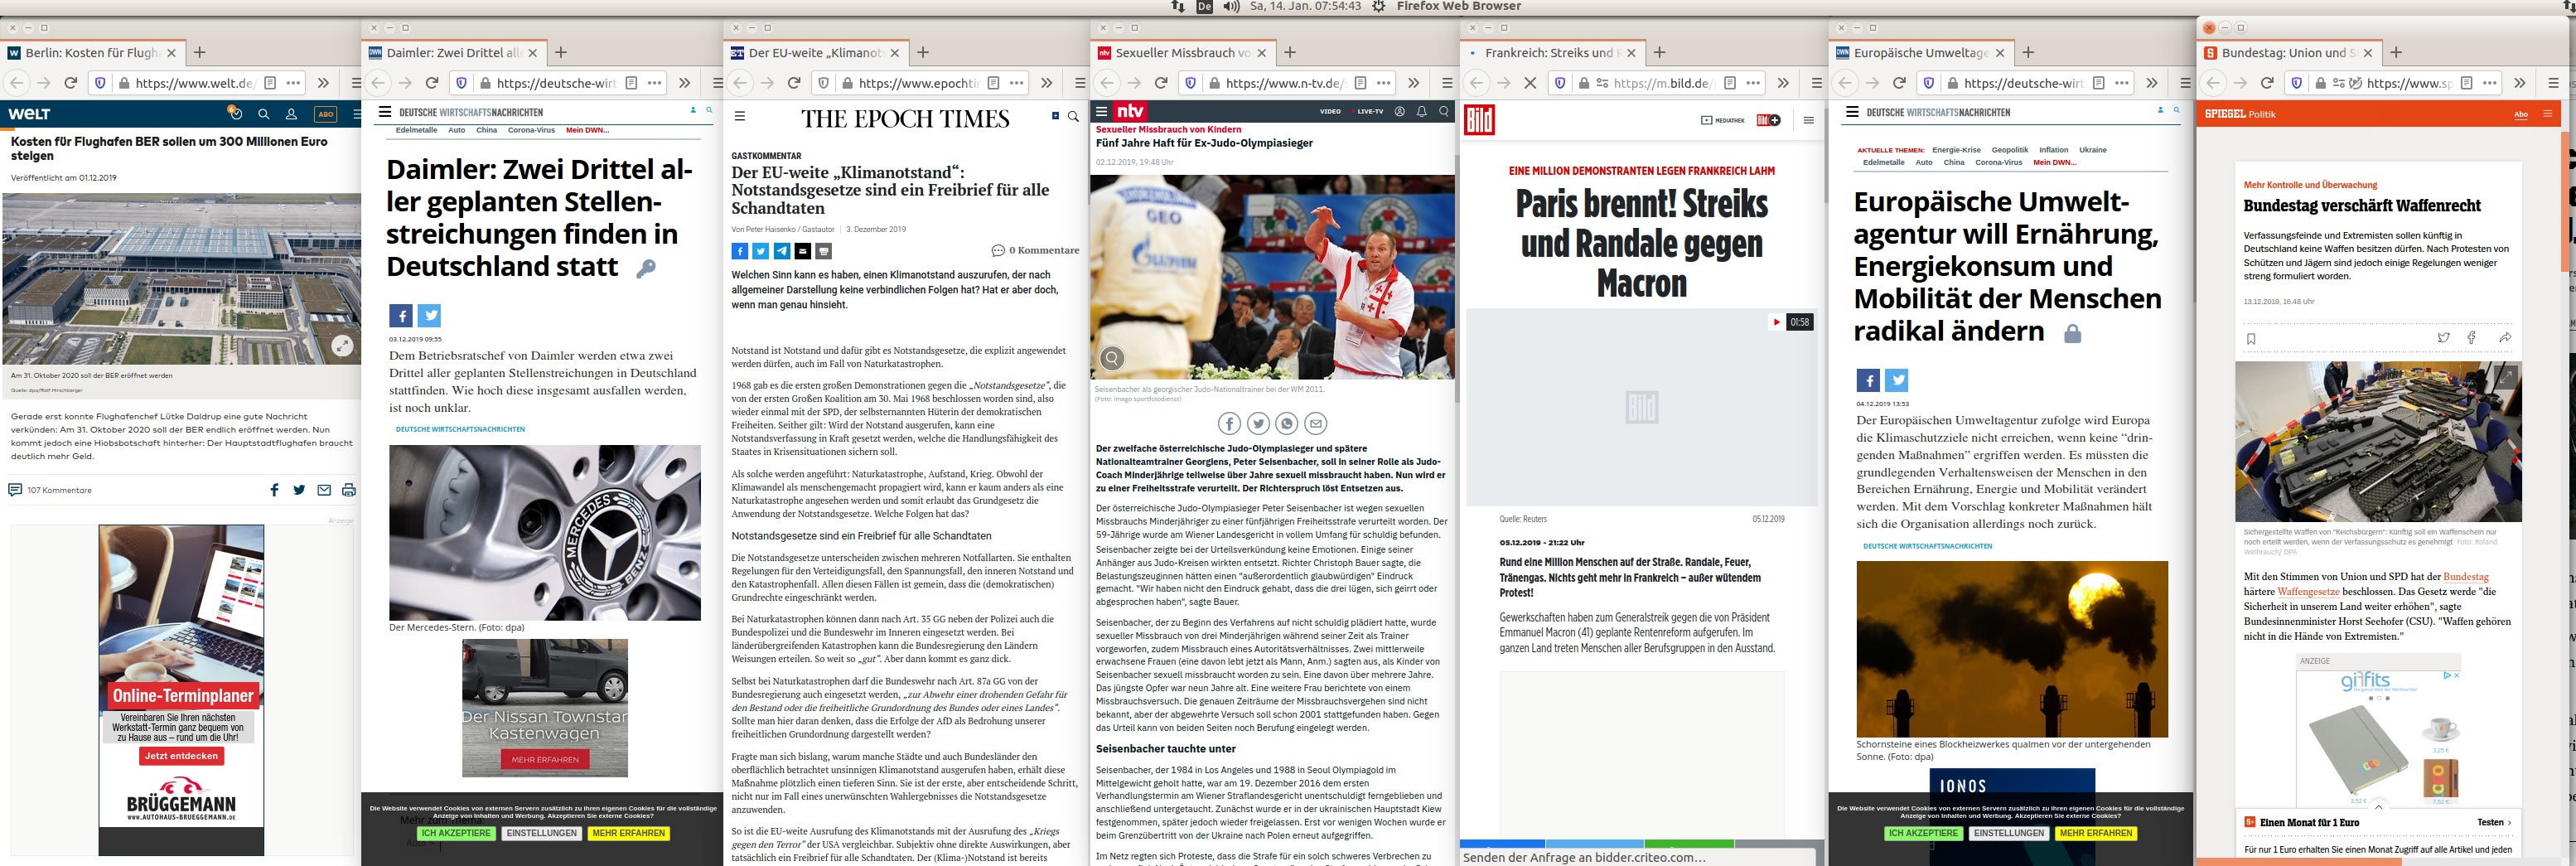Viewport: 2576px width, 866px height.
Task: Share Welt article by email envelope icon
Action: 324,490
